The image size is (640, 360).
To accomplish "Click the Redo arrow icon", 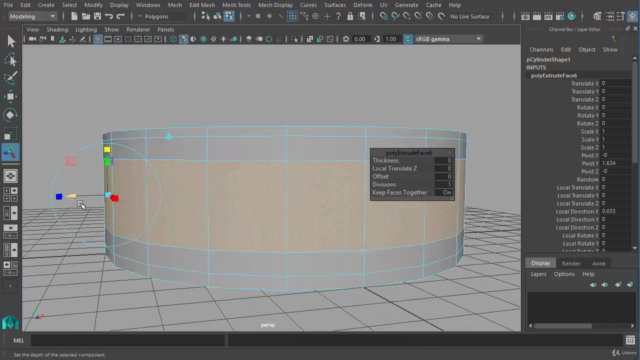I will click(120, 16).
